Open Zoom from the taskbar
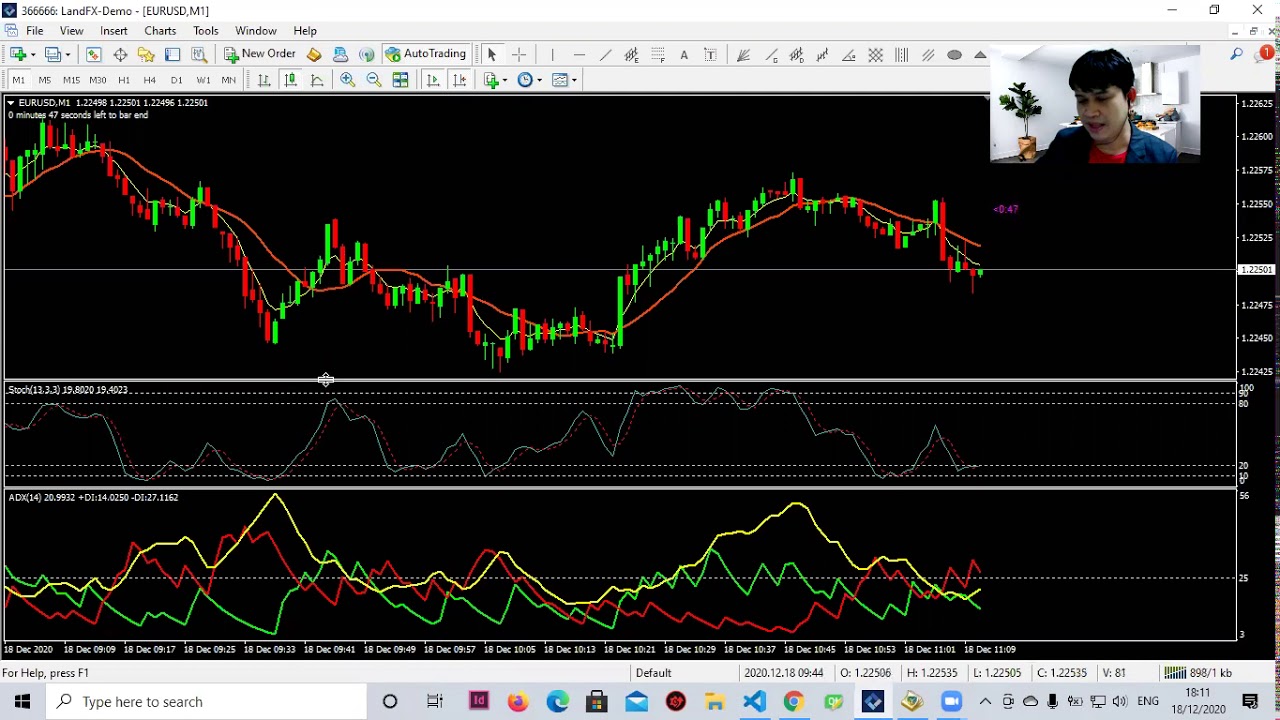The image size is (1280, 720). [x=951, y=702]
